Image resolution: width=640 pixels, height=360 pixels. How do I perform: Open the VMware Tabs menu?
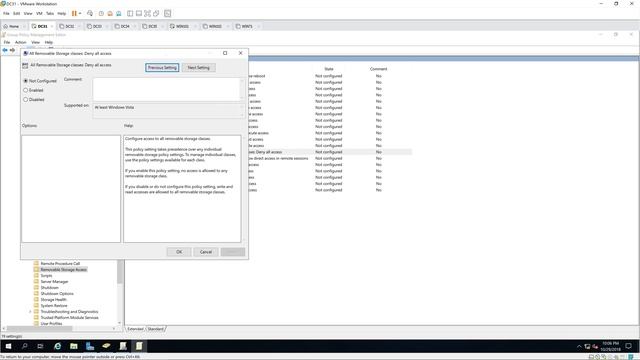click(50, 13)
